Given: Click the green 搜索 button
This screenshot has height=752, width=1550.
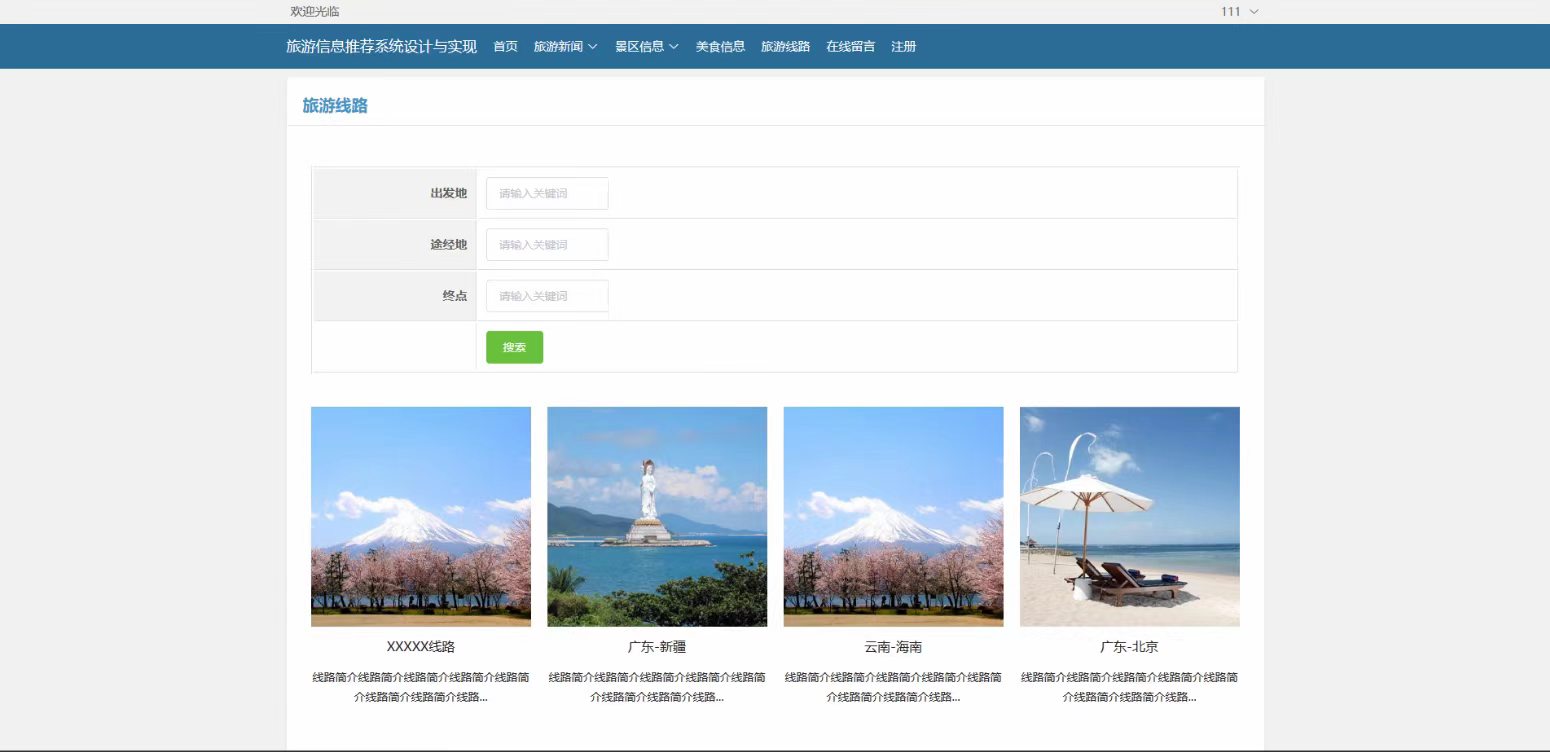Looking at the screenshot, I should [x=514, y=347].
